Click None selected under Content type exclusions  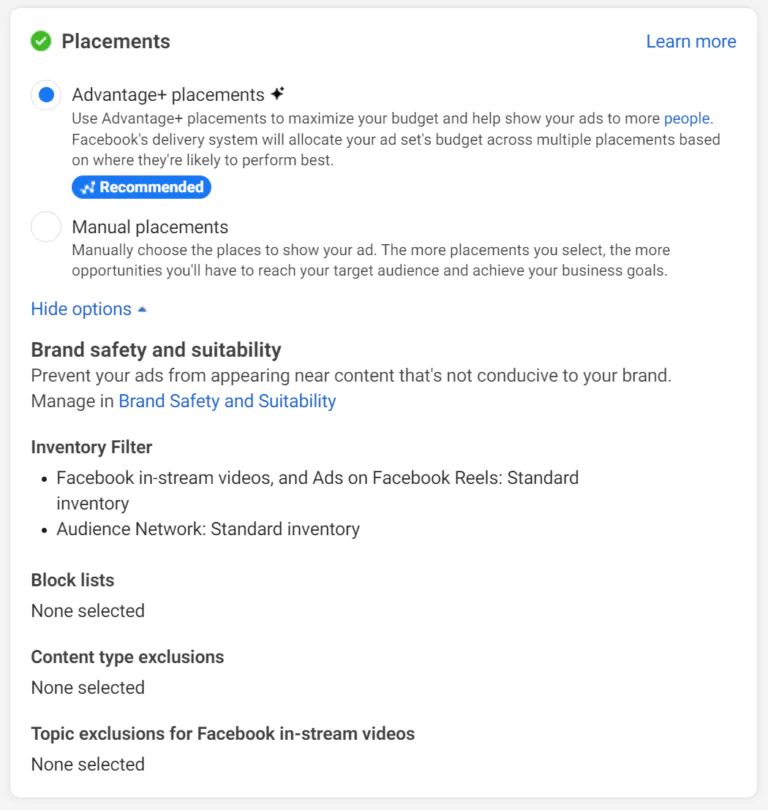click(88, 687)
